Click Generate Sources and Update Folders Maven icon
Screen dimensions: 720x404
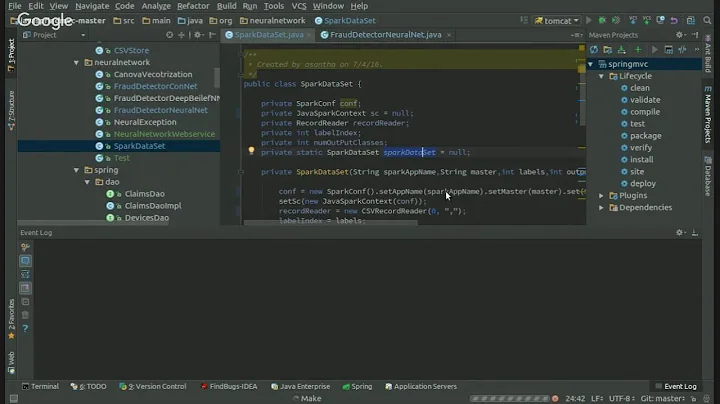[x=608, y=50]
